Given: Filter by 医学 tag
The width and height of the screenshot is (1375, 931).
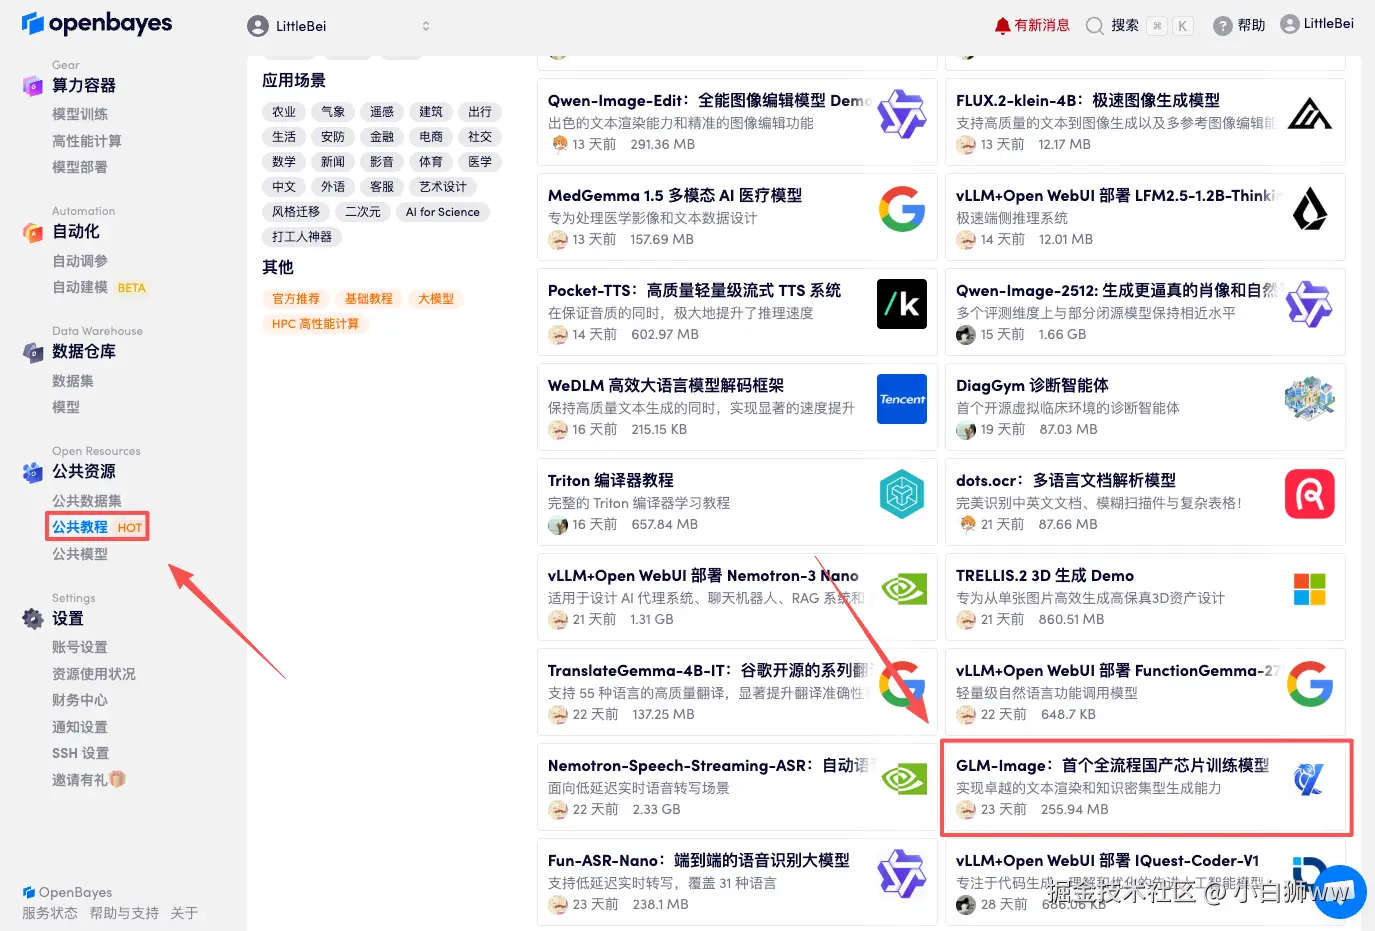Looking at the screenshot, I should [480, 162].
